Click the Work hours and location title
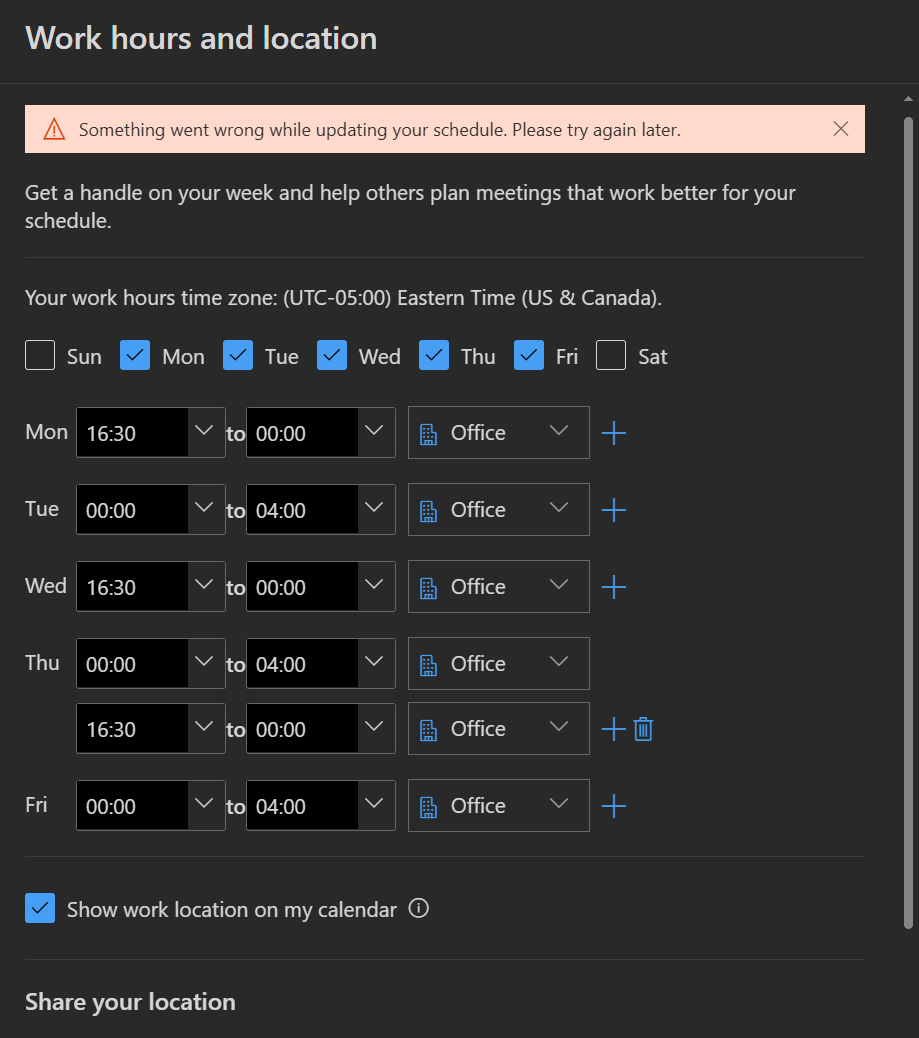 (x=201, y=38)
